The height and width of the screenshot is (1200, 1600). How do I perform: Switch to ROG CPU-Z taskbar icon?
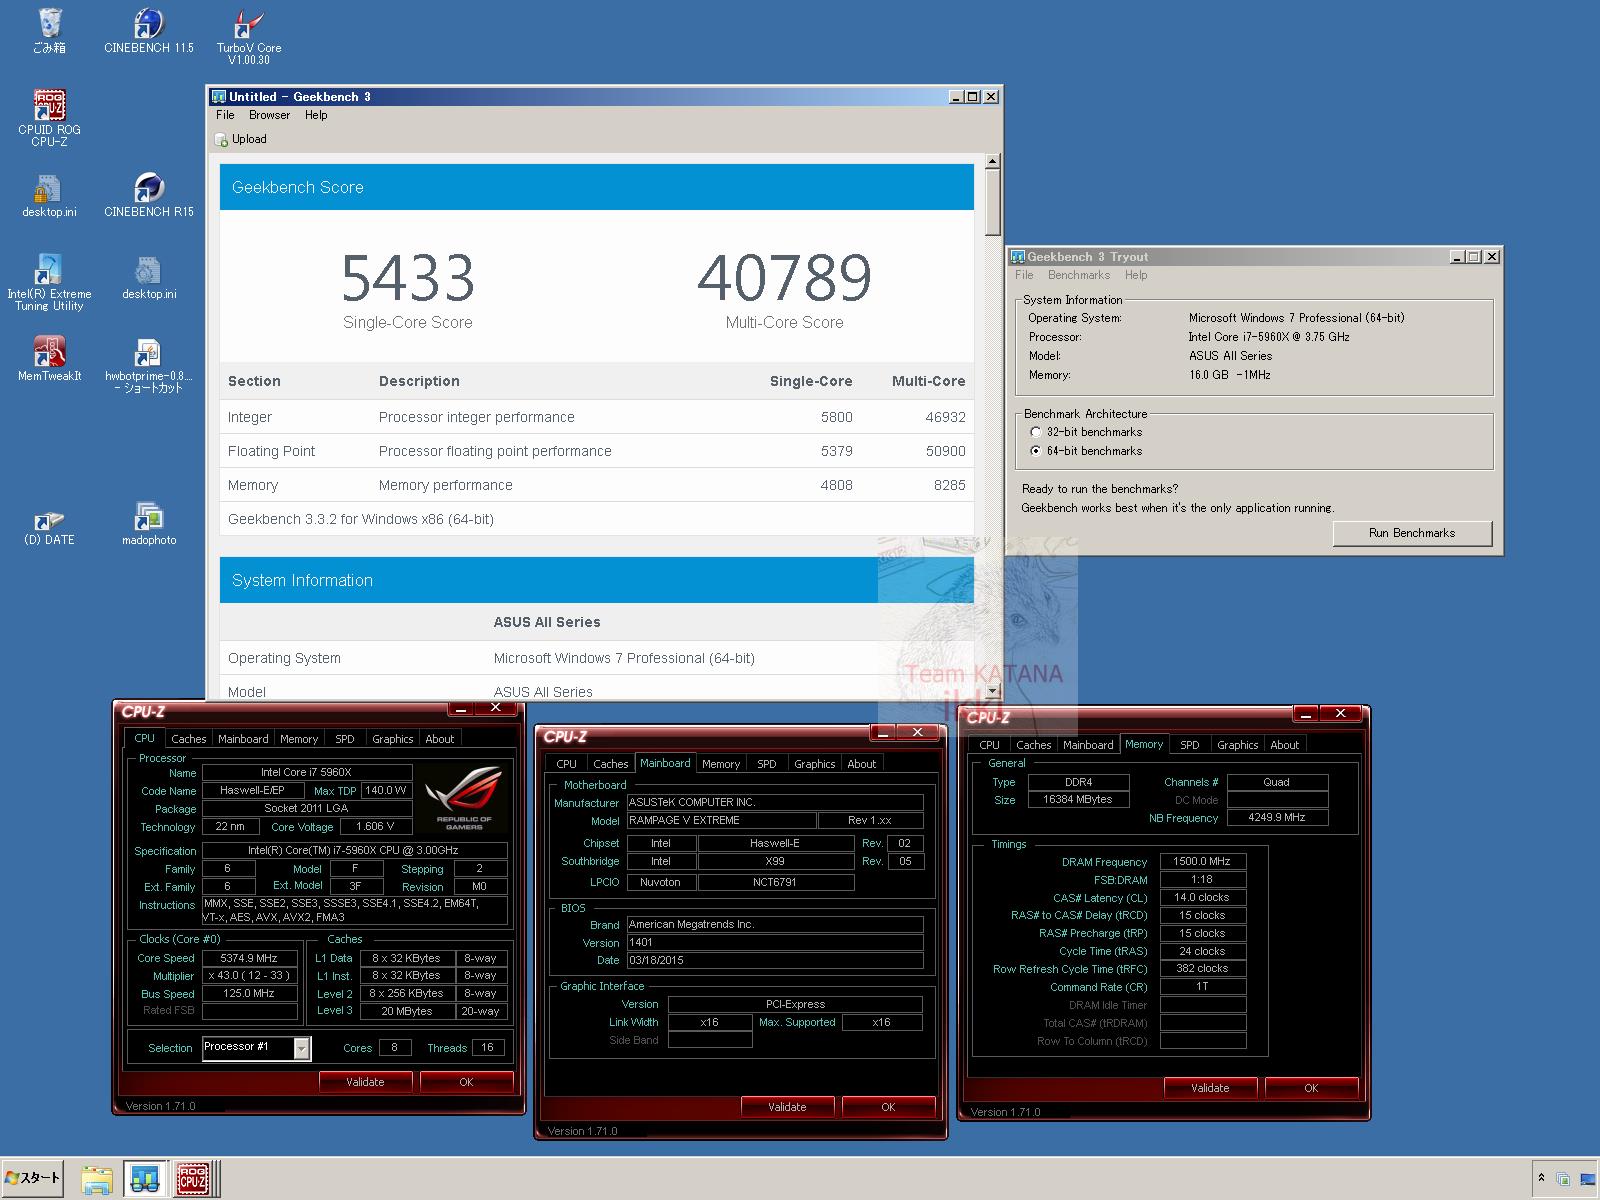click(194, 1179)
